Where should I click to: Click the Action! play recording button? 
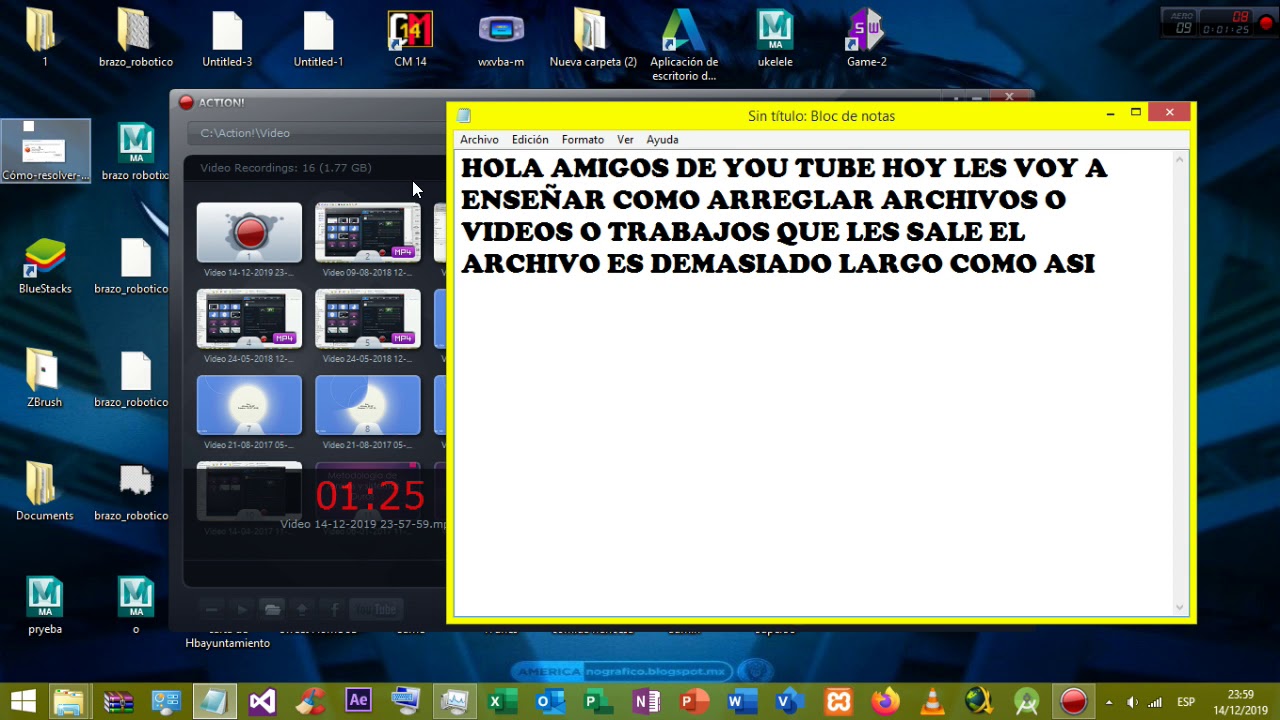(x=241, y=609)
